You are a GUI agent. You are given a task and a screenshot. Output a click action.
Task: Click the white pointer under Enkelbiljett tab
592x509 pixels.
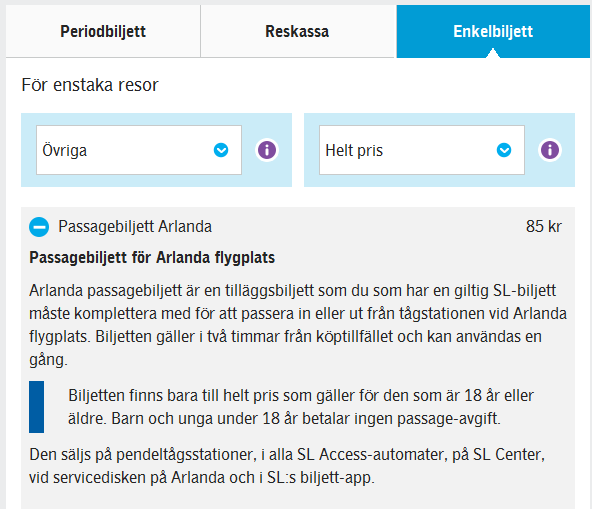[493, 53]
